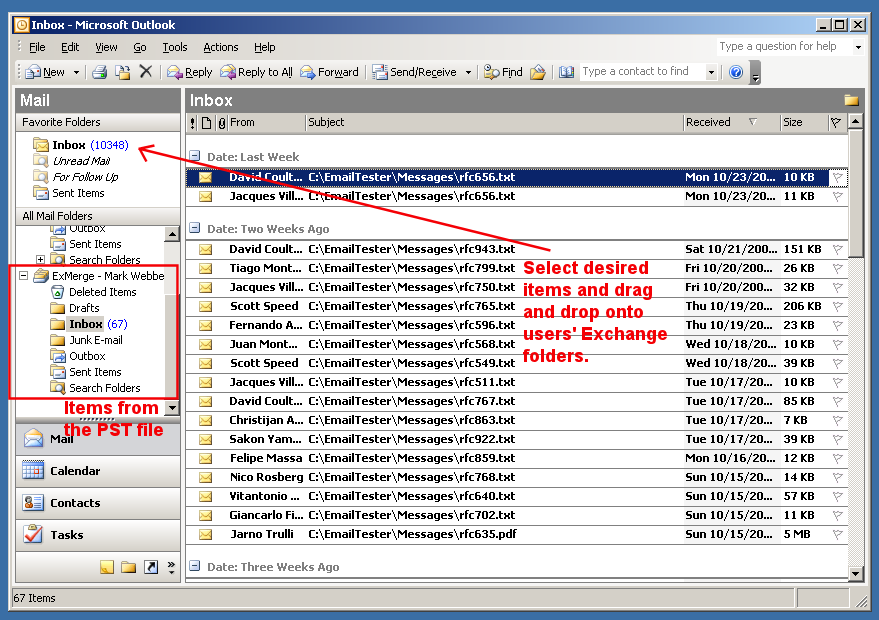Select the Junk E-mail folder
879x620 pixels.
(x=86, y=340)
